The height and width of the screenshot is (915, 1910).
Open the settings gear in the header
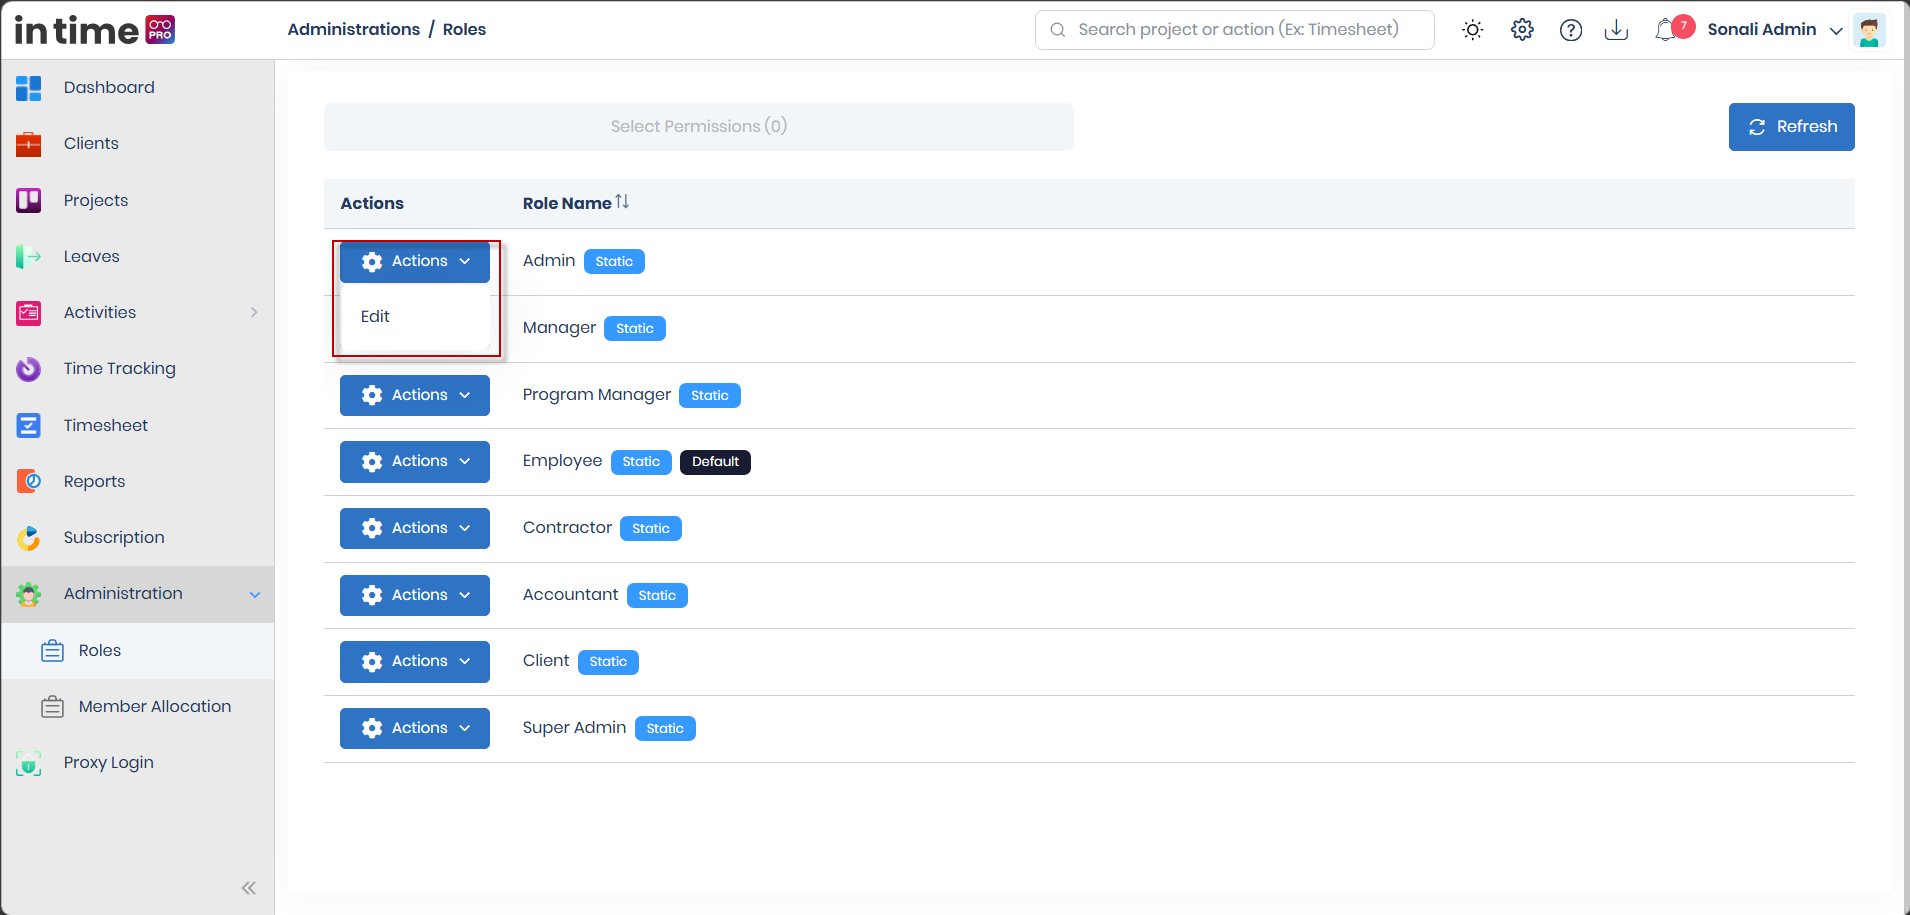(x=1522, y=30)
